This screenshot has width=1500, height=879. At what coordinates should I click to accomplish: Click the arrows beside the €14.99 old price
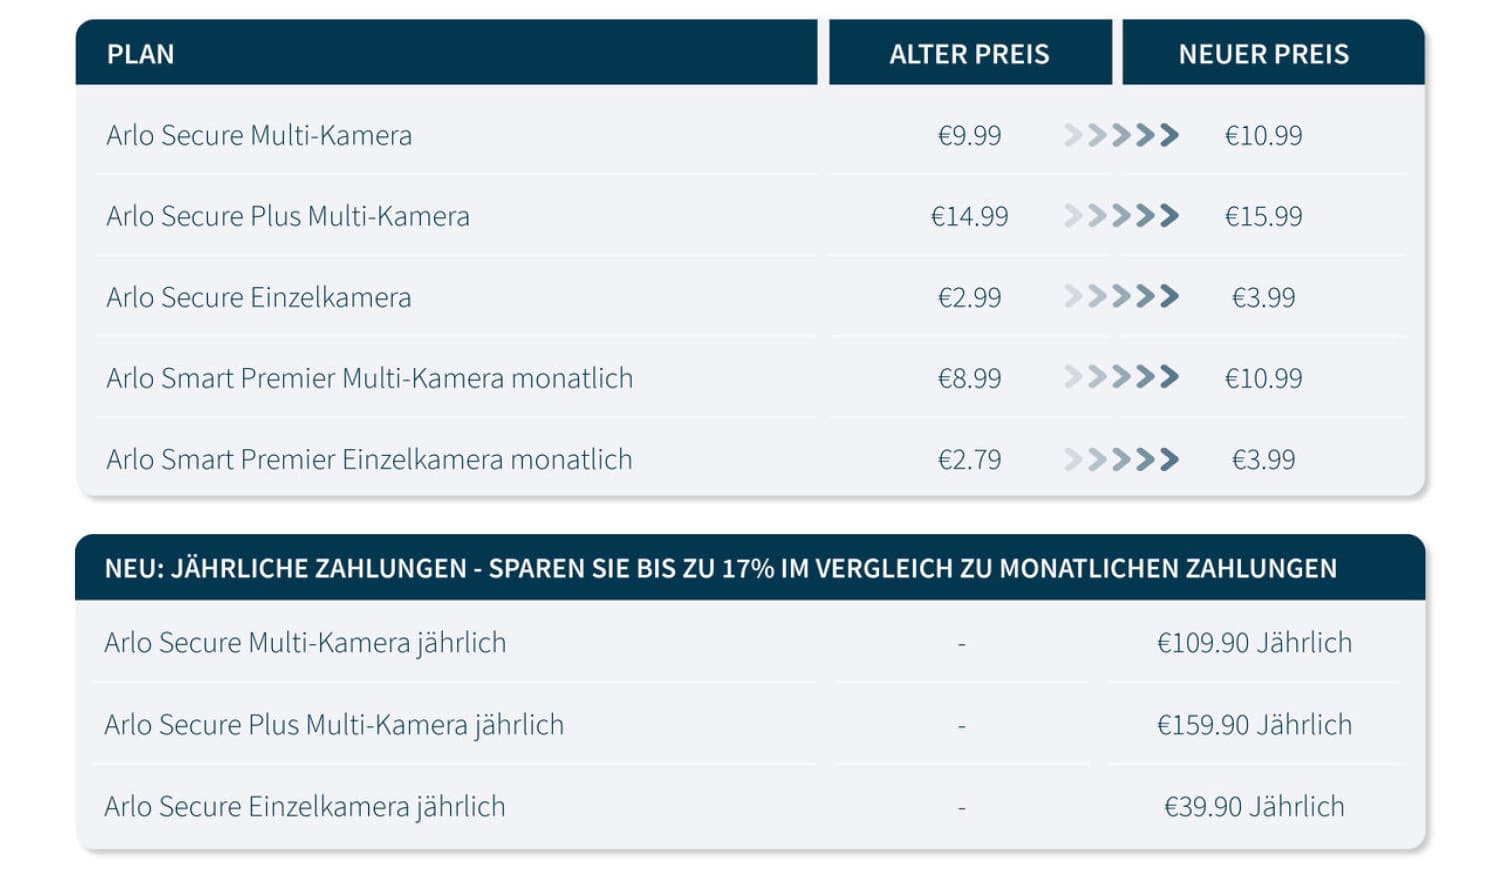point(1121,216)
